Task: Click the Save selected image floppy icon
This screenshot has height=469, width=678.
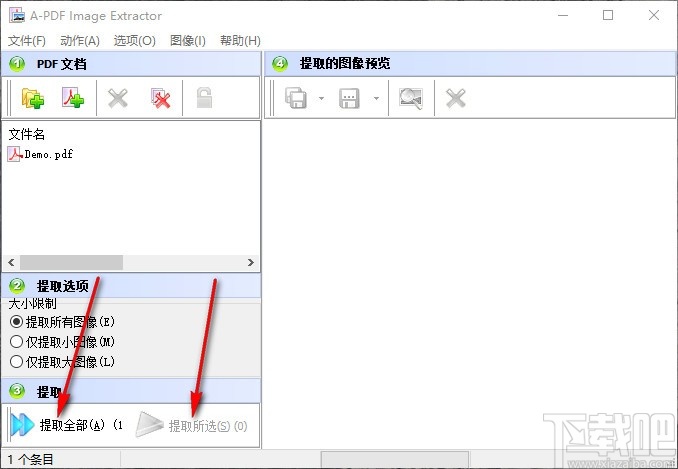Action: click(x=349, y=98)
